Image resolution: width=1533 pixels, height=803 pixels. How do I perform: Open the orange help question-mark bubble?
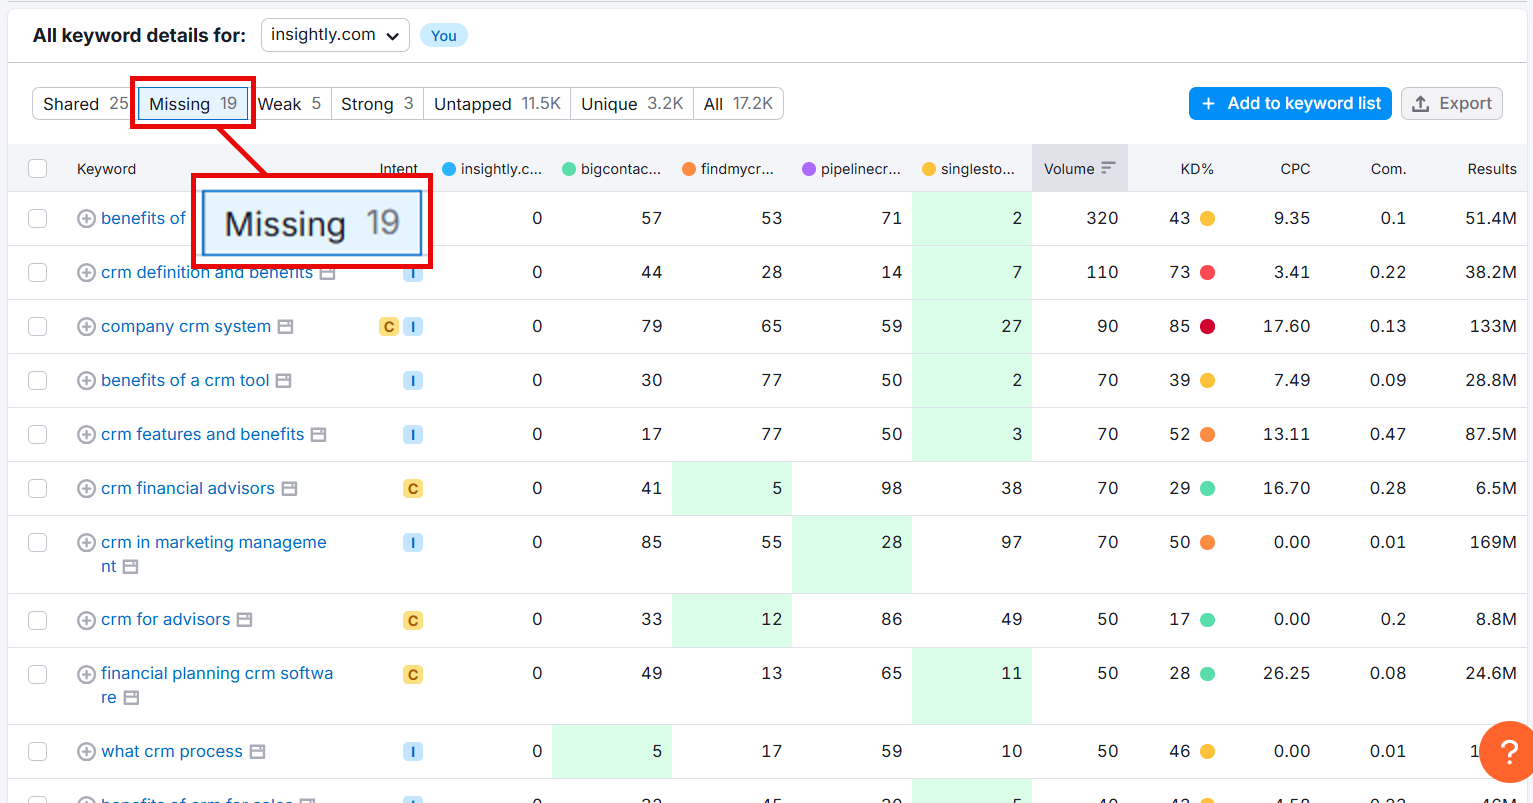point(1508,752)
